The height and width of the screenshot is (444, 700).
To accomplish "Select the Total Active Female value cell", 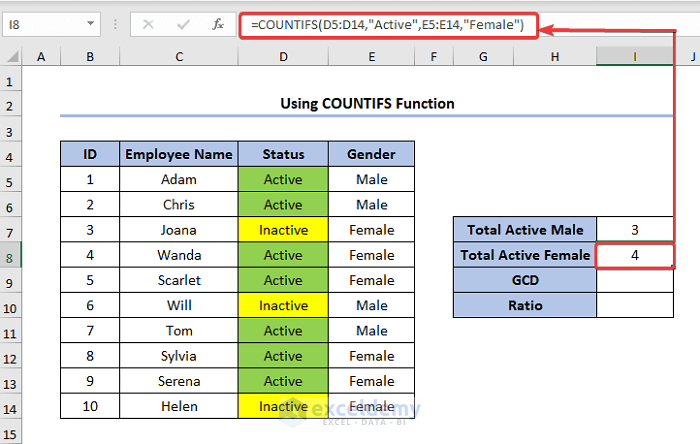I will coord(634,255).
